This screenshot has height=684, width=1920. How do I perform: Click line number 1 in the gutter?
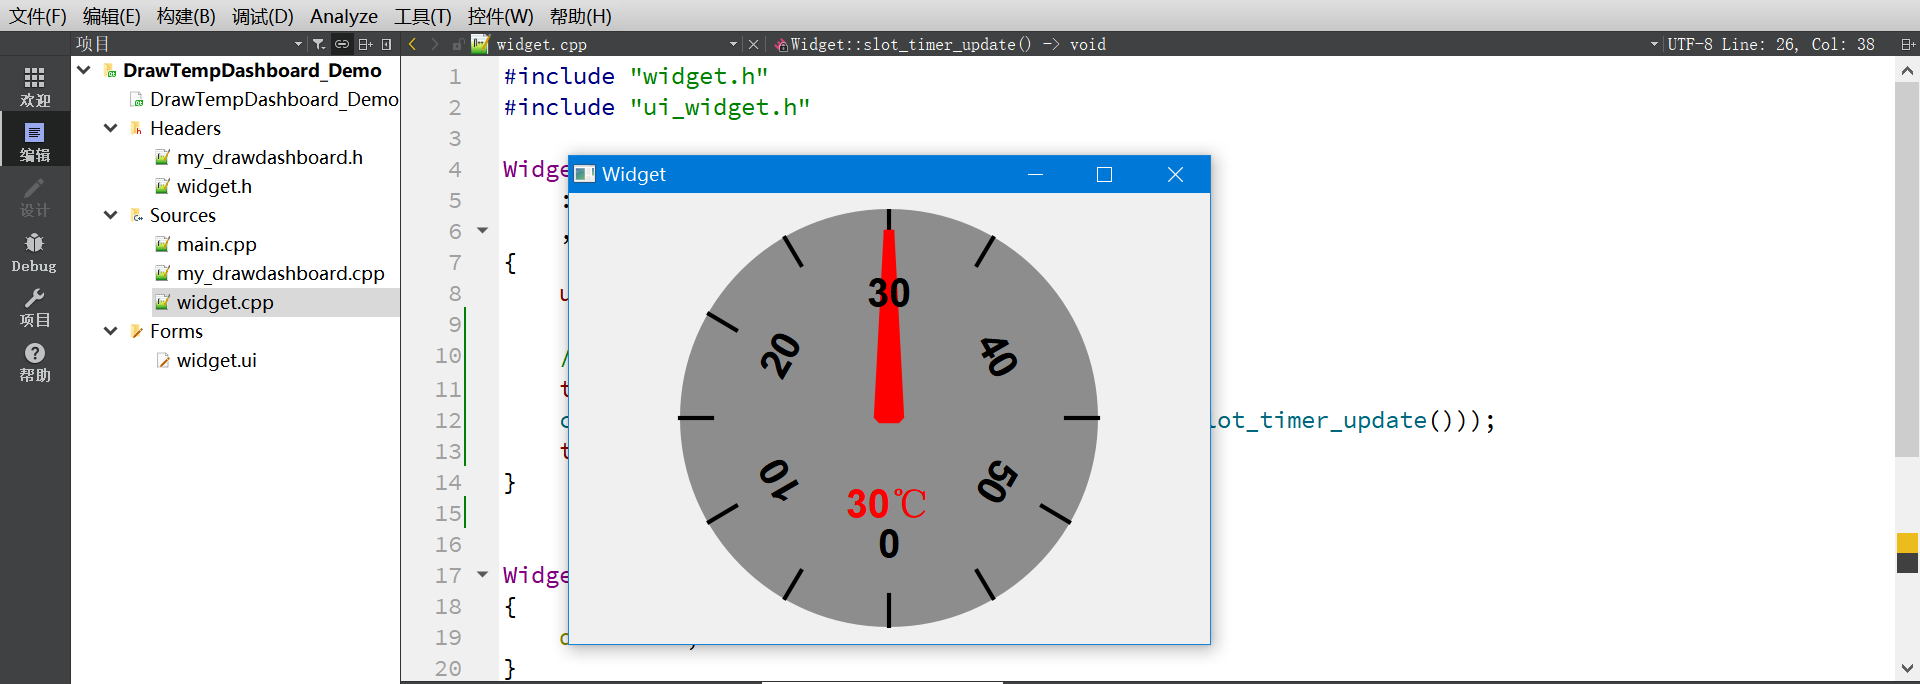455,77
